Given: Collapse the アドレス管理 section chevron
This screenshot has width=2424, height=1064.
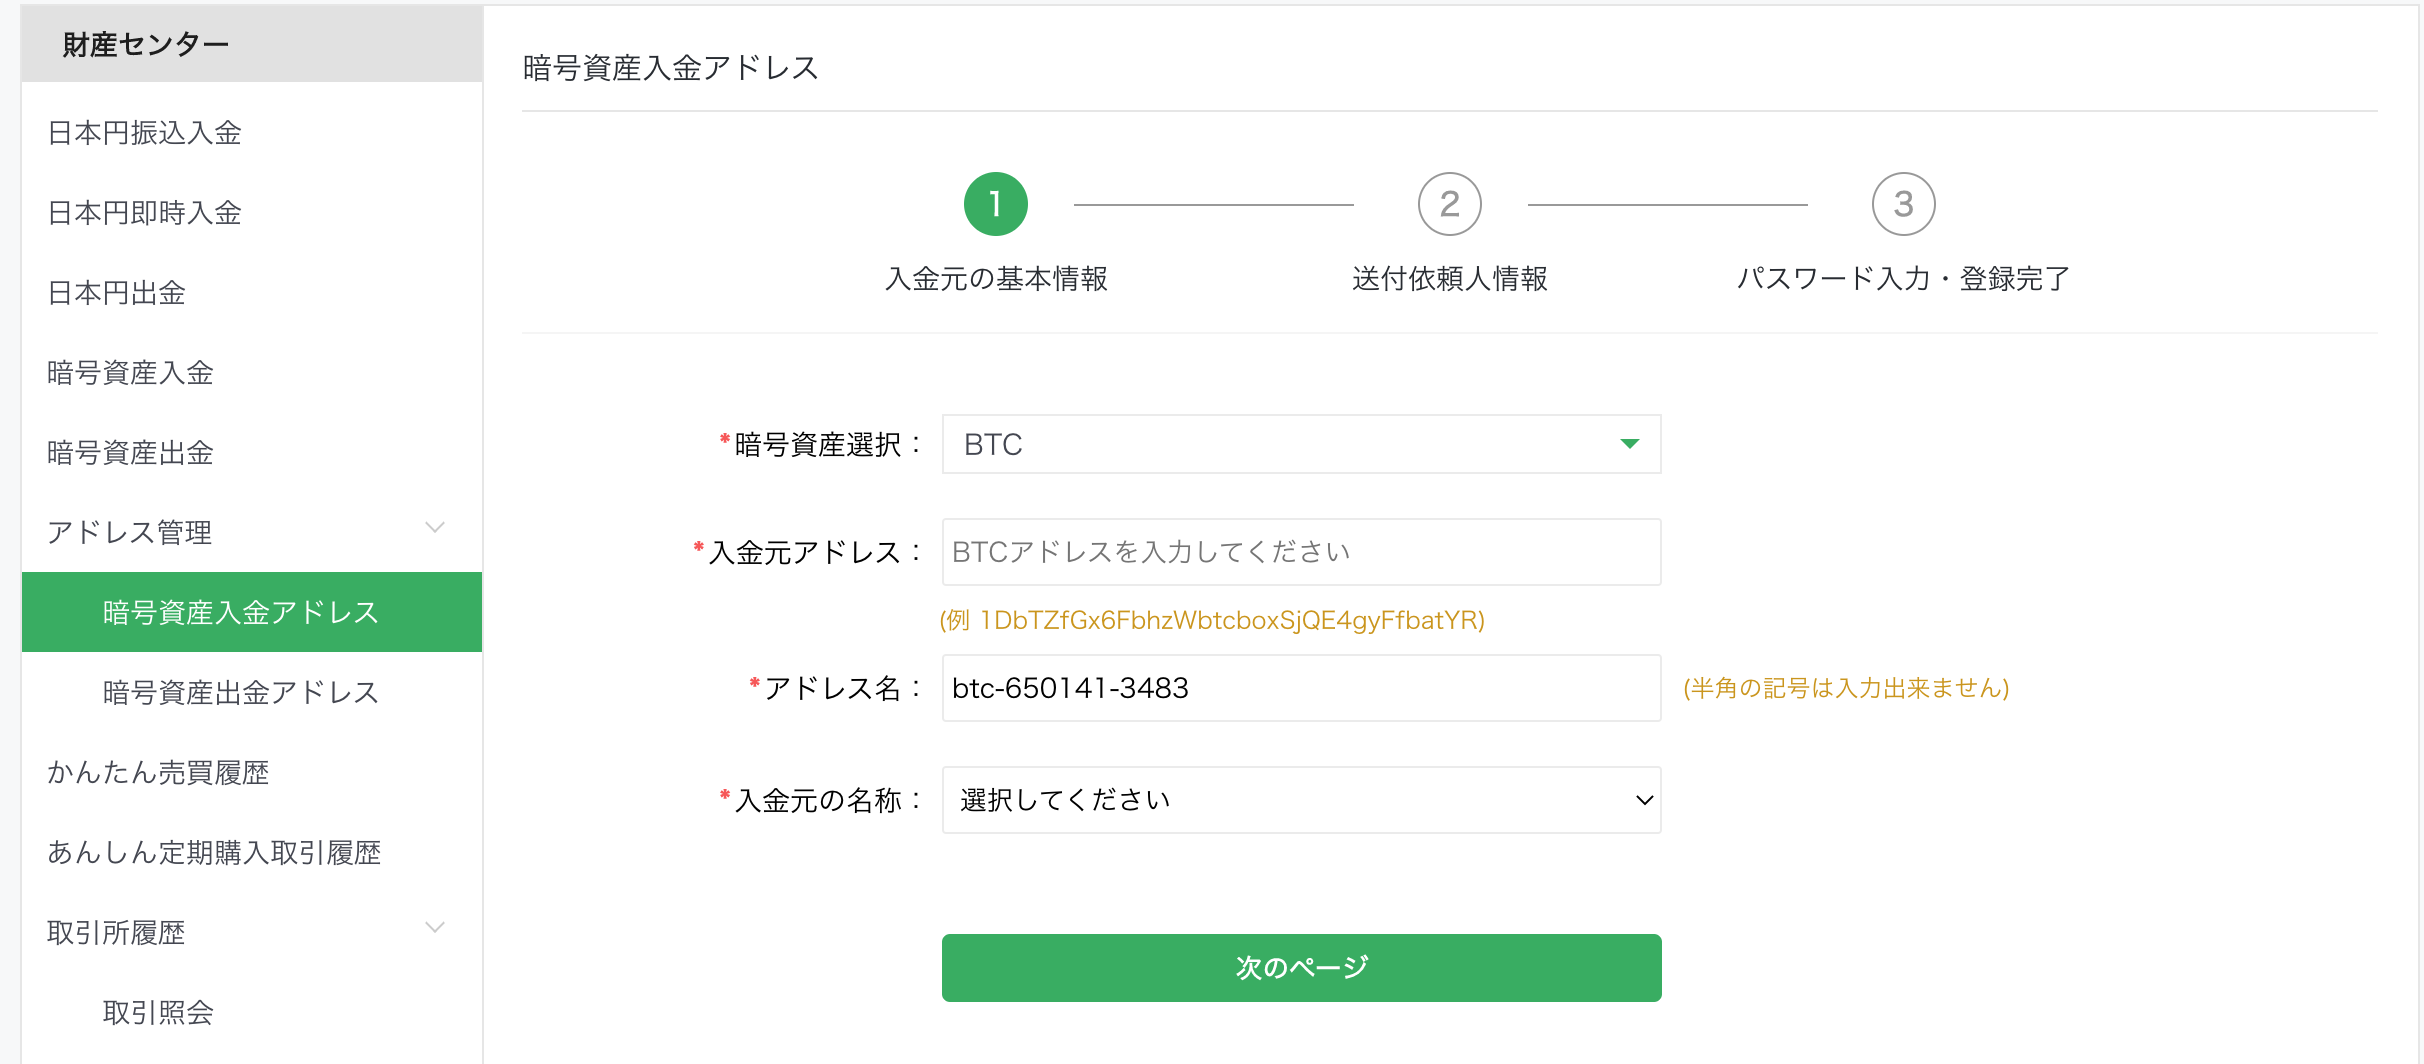Looking at the screenshot, I should [x=435, y=528].
